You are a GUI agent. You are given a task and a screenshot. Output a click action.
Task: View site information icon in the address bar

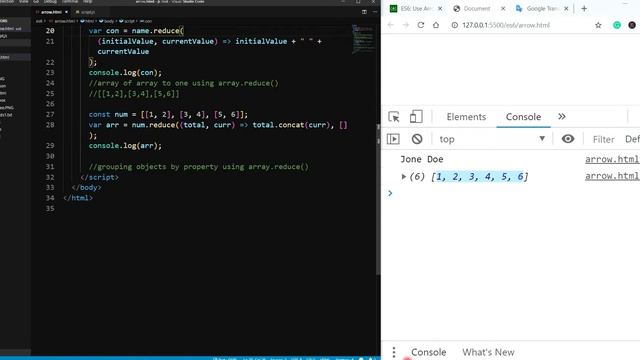[454, 25]
